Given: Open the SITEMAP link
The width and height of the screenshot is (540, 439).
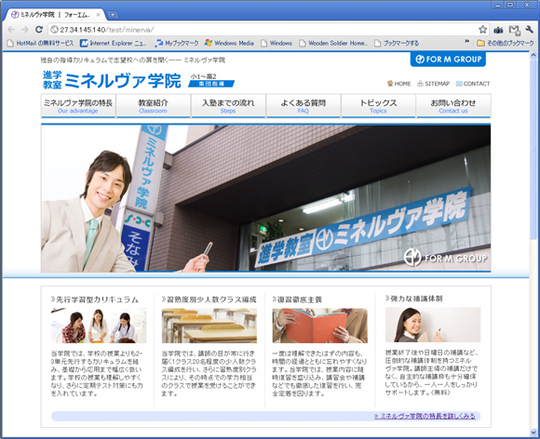Looking at the screenshot, I should tap(434, 83).
